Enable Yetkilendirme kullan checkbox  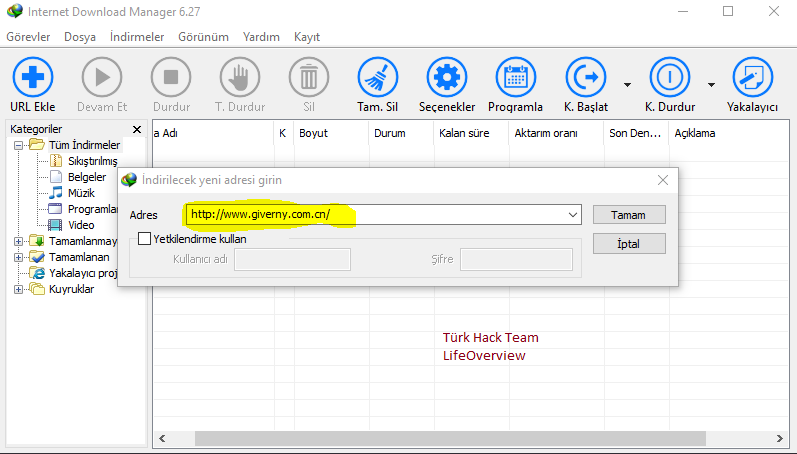click(144, 238)
